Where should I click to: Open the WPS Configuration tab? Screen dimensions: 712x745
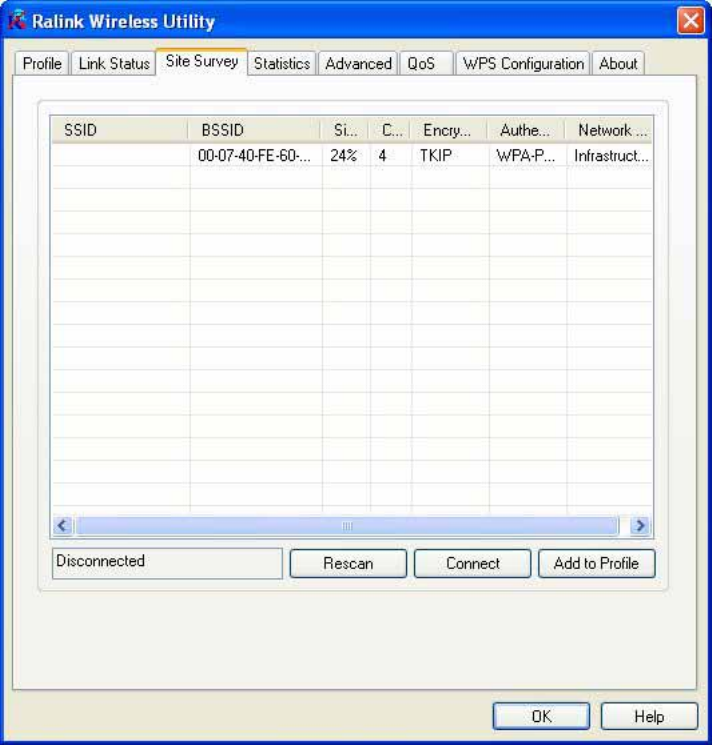click(x=523, y=64)
